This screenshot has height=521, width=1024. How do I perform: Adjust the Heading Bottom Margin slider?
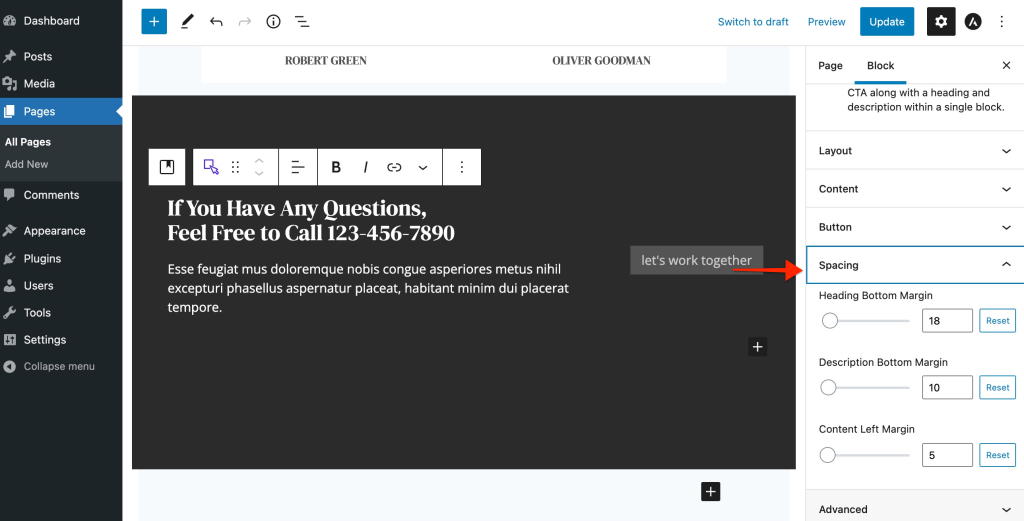[x=830, y=321]
